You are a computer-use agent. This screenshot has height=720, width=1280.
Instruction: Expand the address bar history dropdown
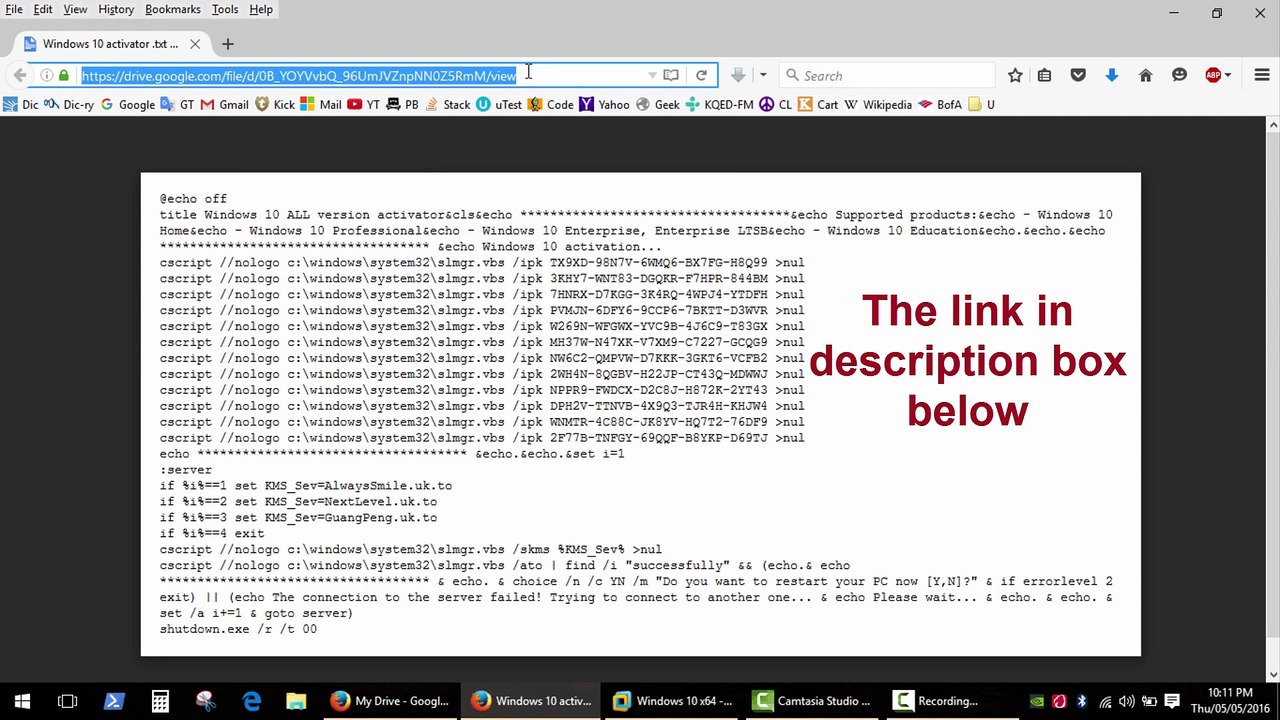point(652,75)
